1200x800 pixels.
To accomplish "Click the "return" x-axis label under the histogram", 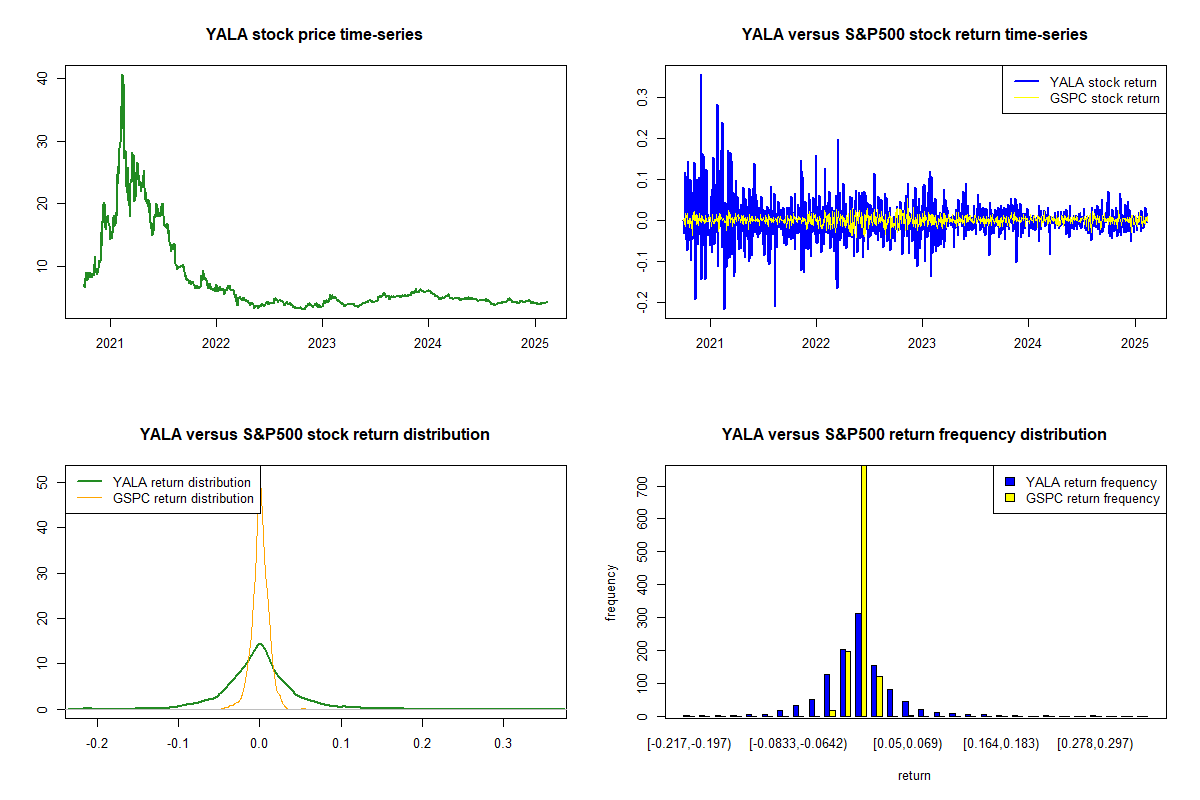I will pyautogui.click(x=914, y=775).
